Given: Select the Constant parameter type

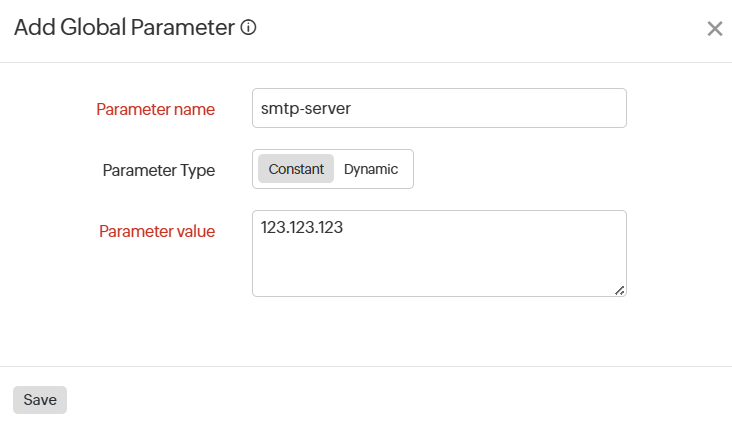Looking at the screenshot, I should (296, 169).
